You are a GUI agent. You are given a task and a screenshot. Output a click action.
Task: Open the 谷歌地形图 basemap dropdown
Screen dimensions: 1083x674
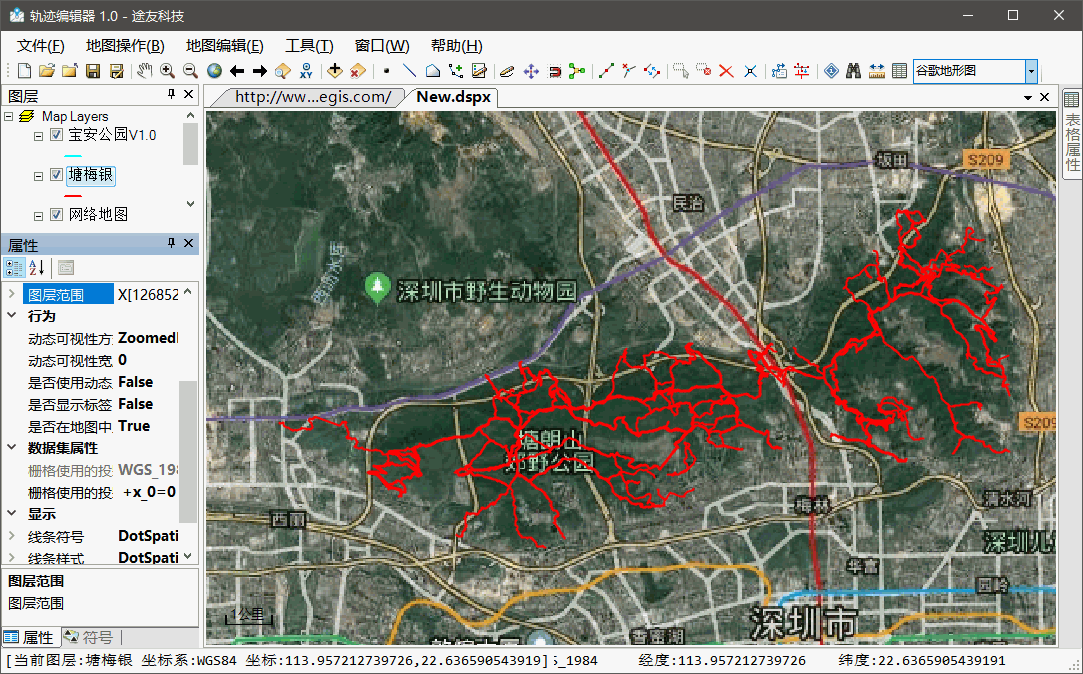click(x=1031, y=71)
